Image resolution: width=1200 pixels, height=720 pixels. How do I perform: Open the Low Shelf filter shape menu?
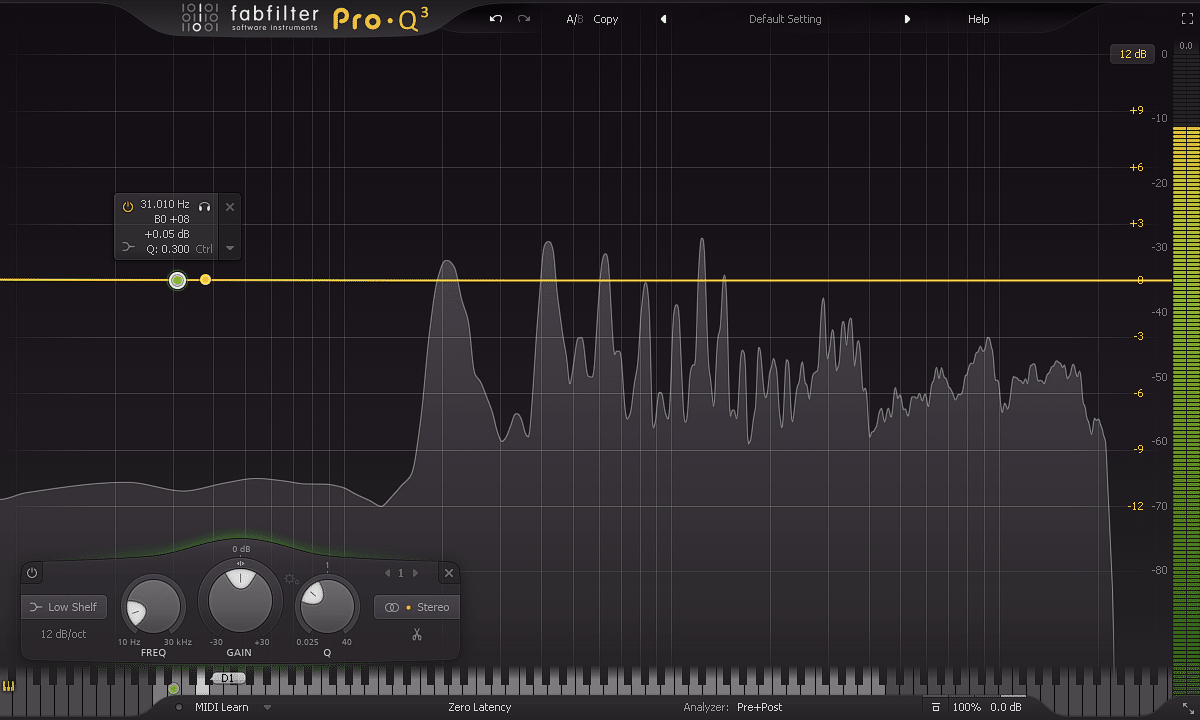coord(64,607)
